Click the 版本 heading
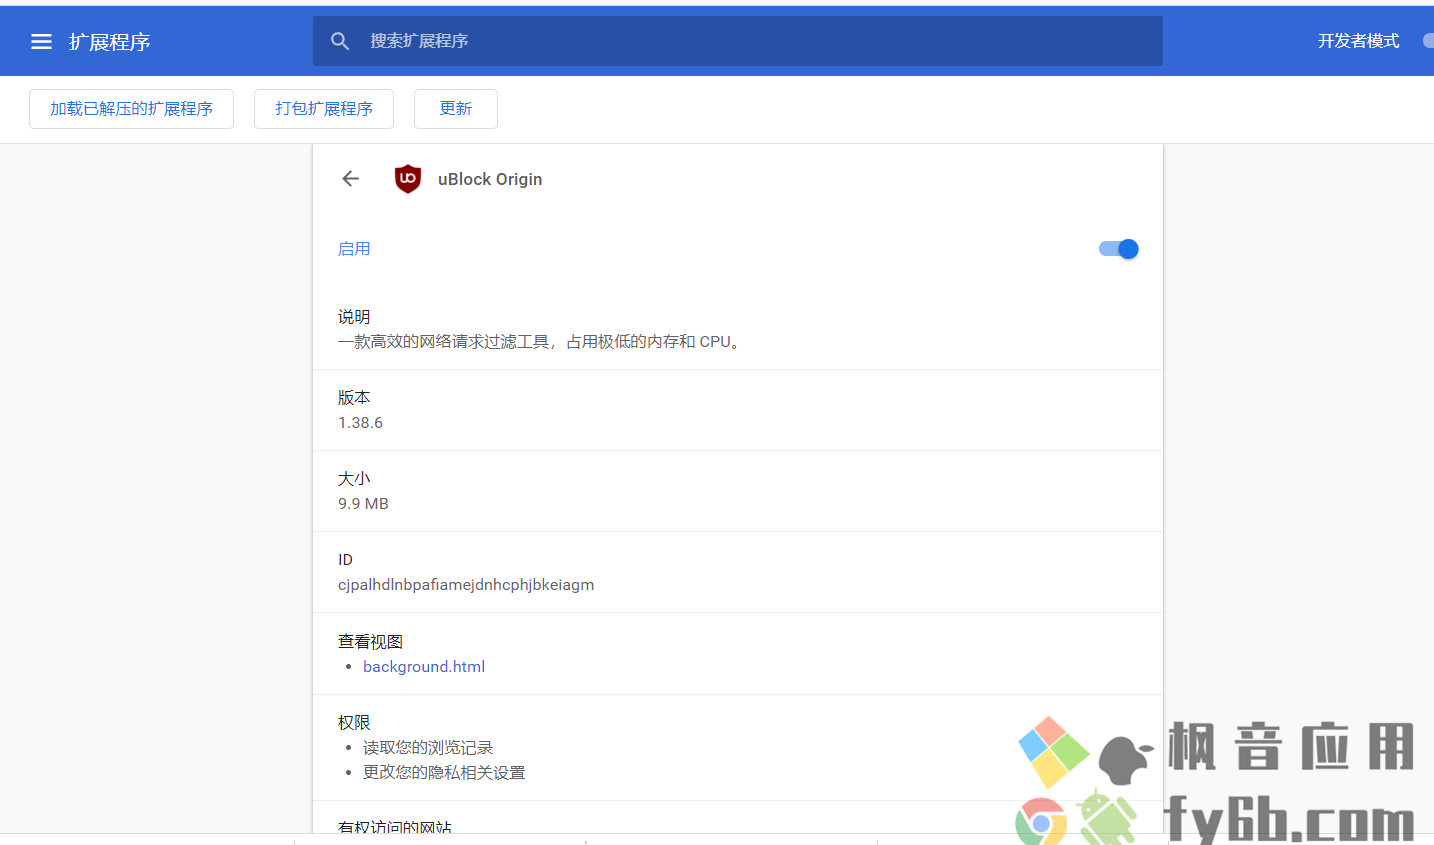1434x845 pixels. click(354, 398)
